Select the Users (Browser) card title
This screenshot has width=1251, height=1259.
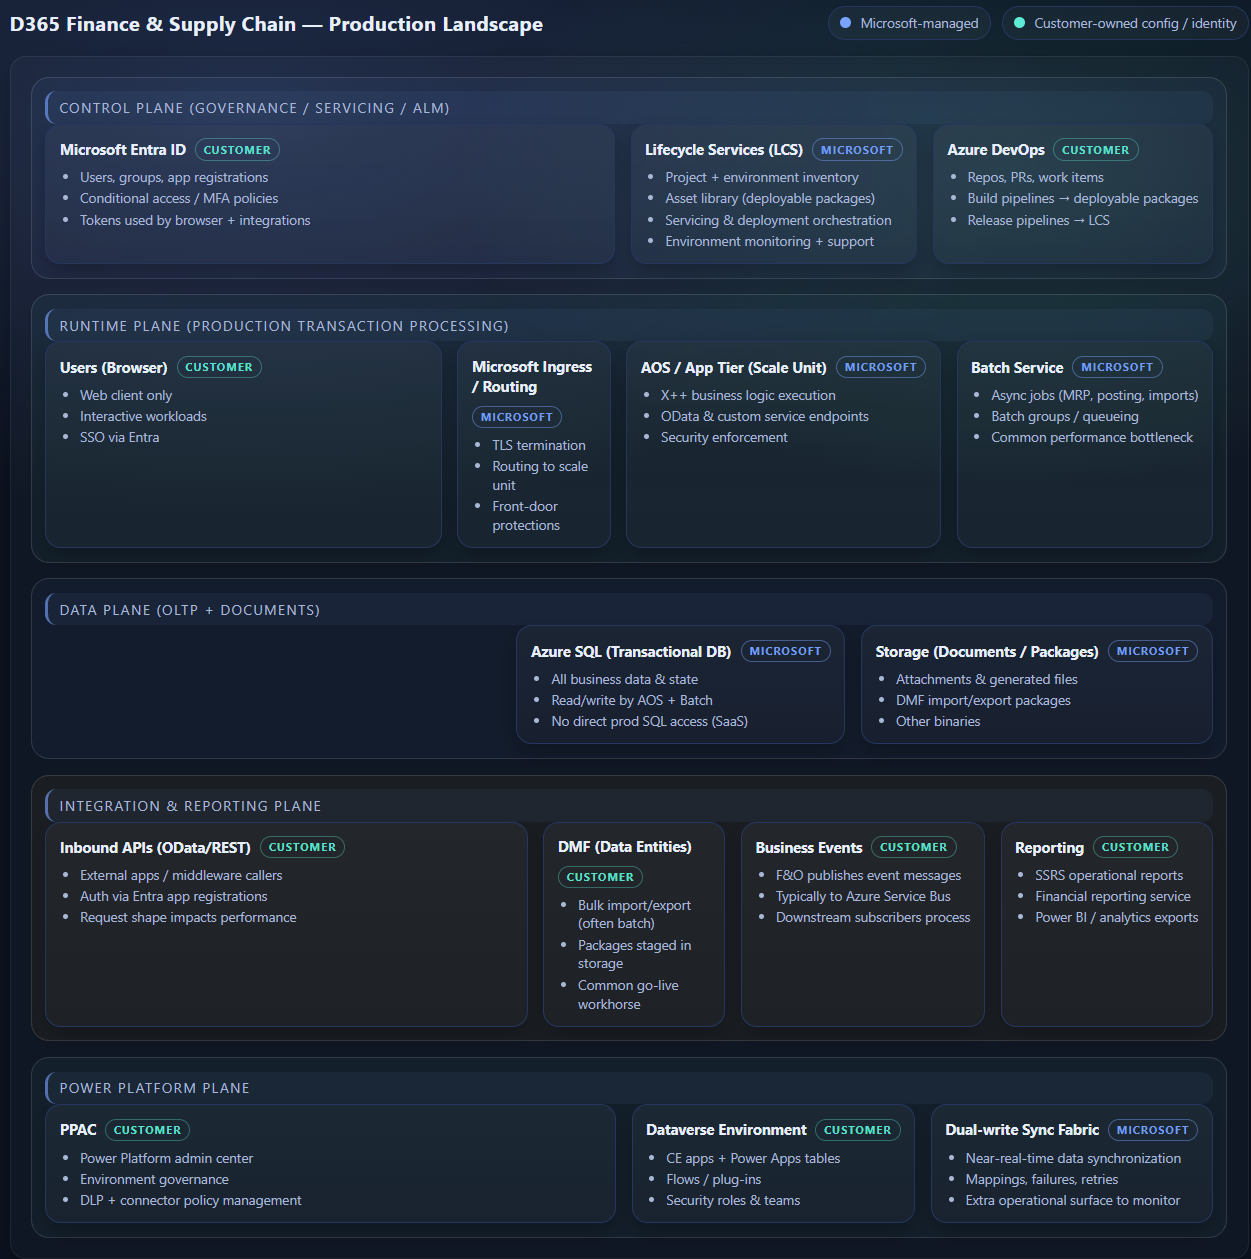click(x=114, y=368)
